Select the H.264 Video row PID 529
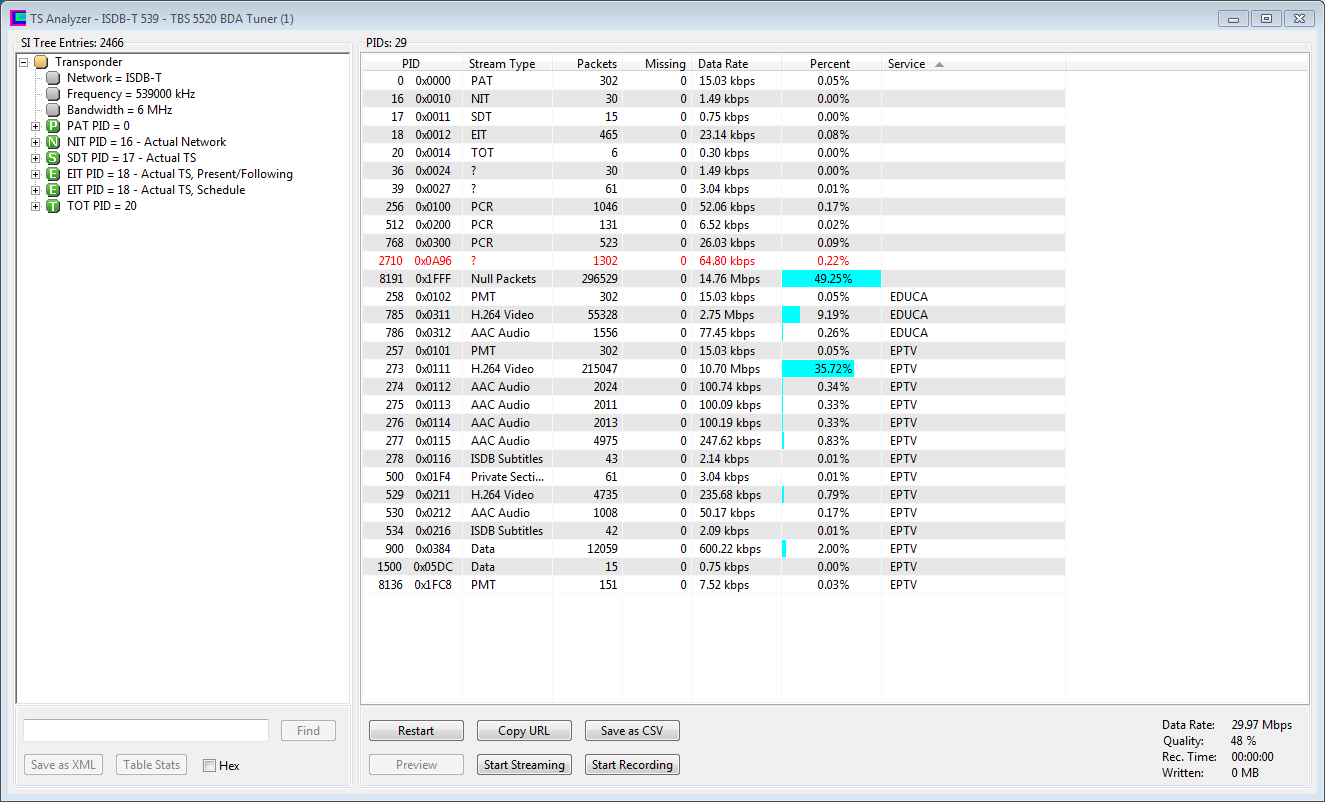The width and height of the screenshot is (1325, 802). point(713,495)
